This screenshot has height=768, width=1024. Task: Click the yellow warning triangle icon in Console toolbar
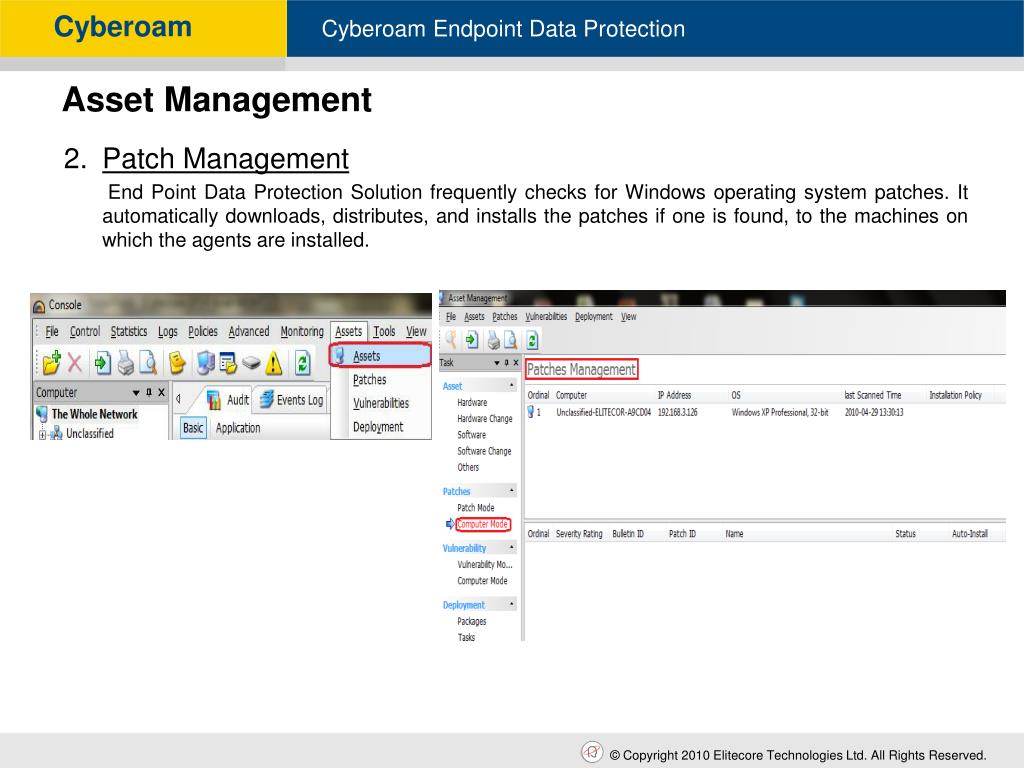click(x=274, y=363)
